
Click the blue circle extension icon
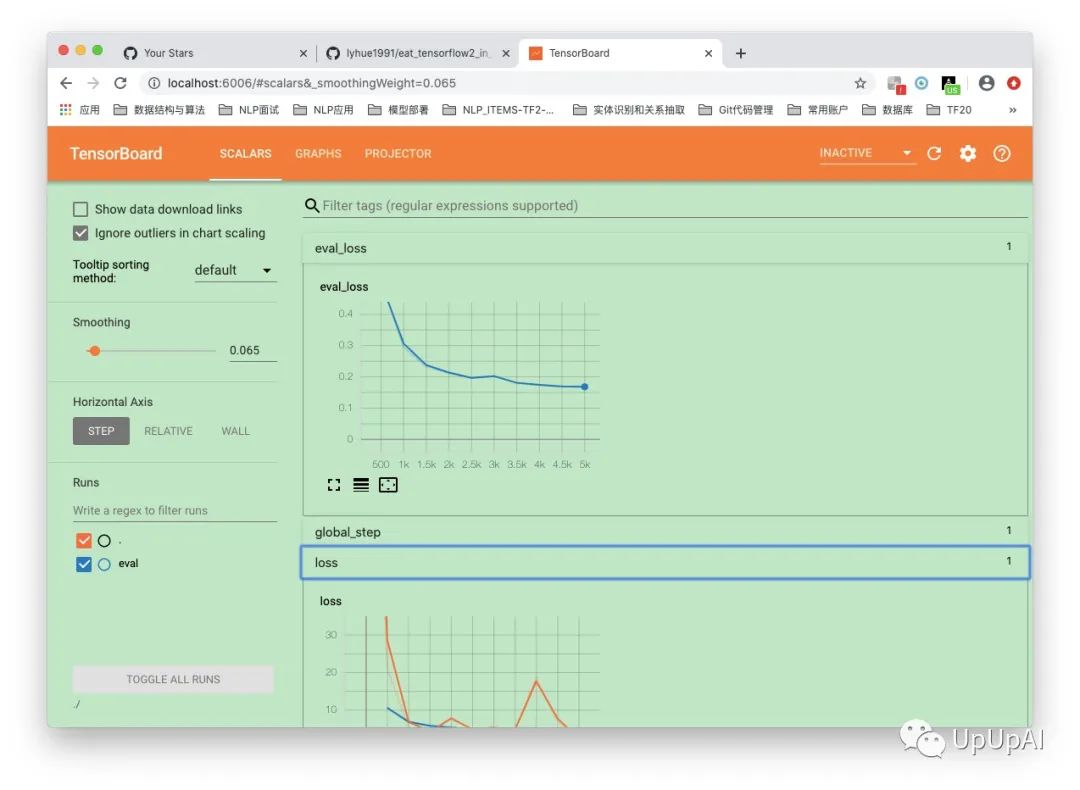921,83
